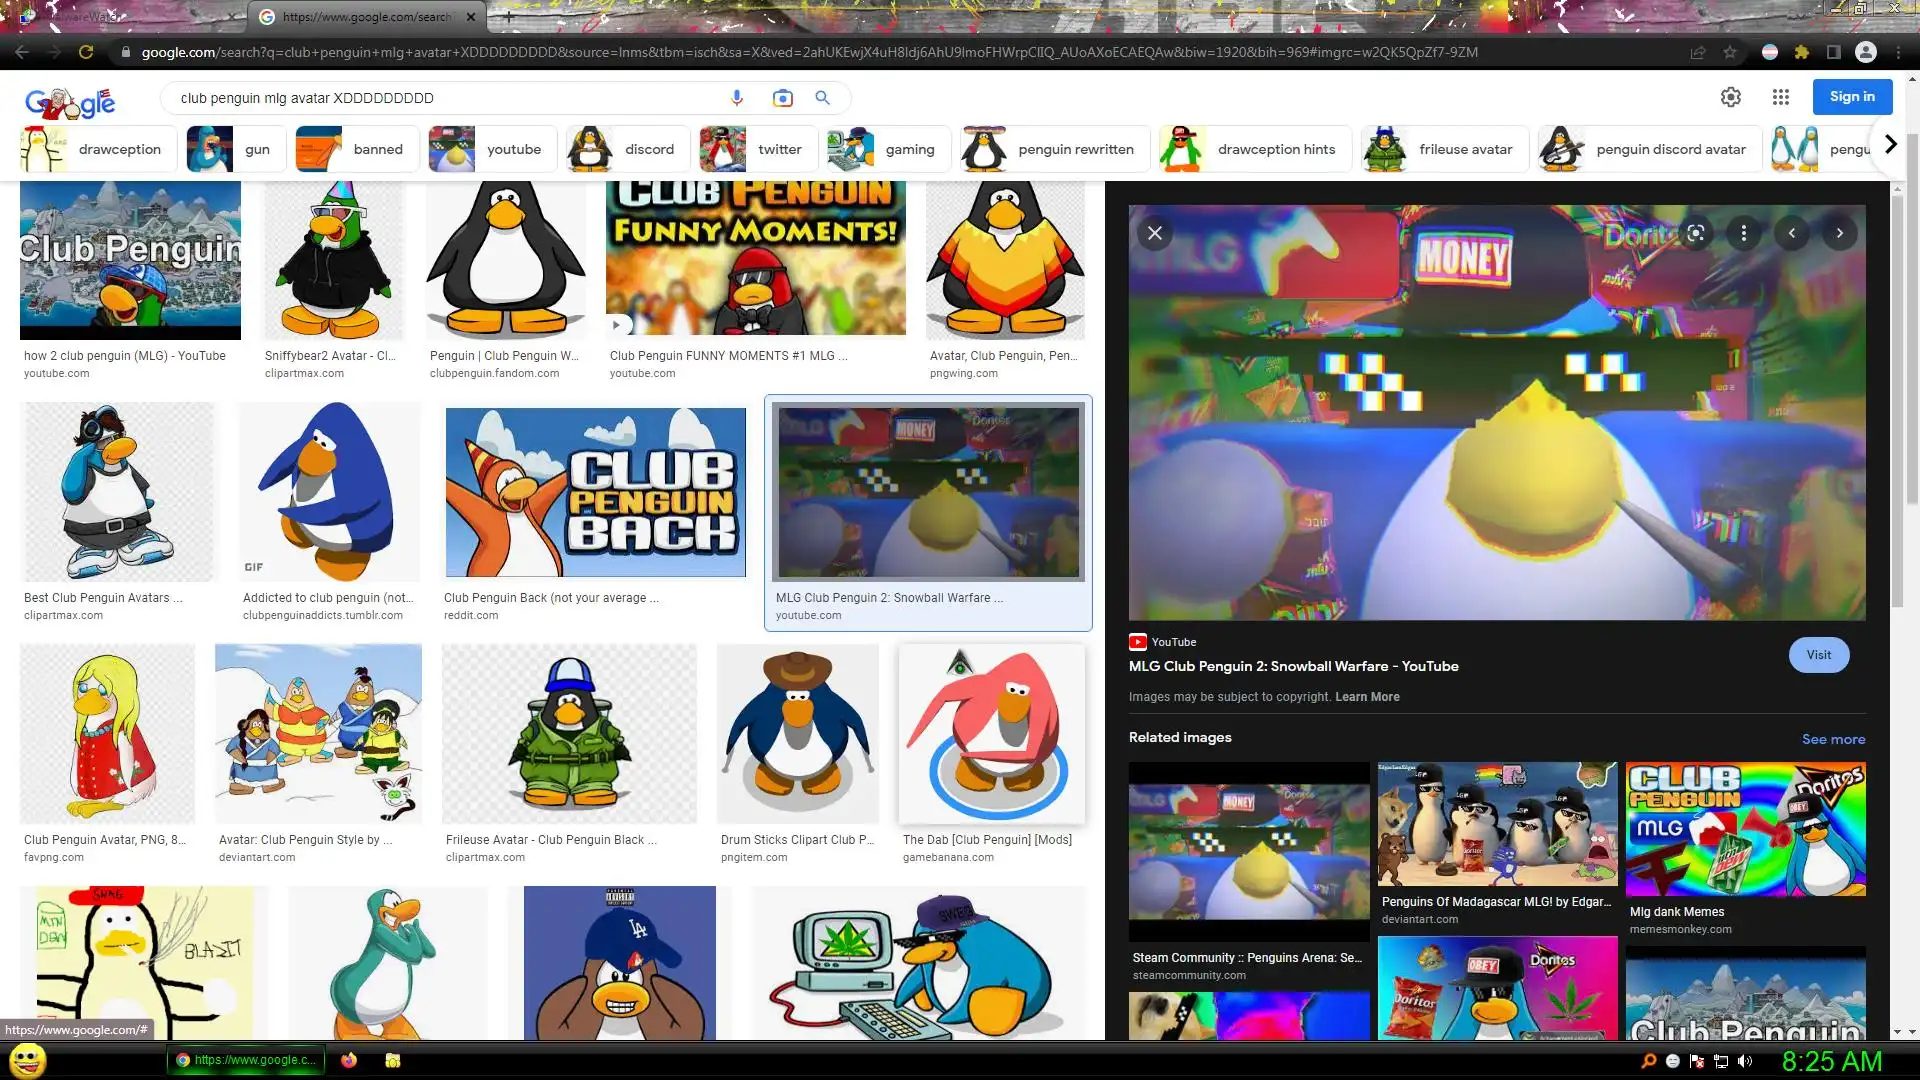Go to previous preview image
The height and width of the screenshot is (1080, 1920).
(1791, 233)
